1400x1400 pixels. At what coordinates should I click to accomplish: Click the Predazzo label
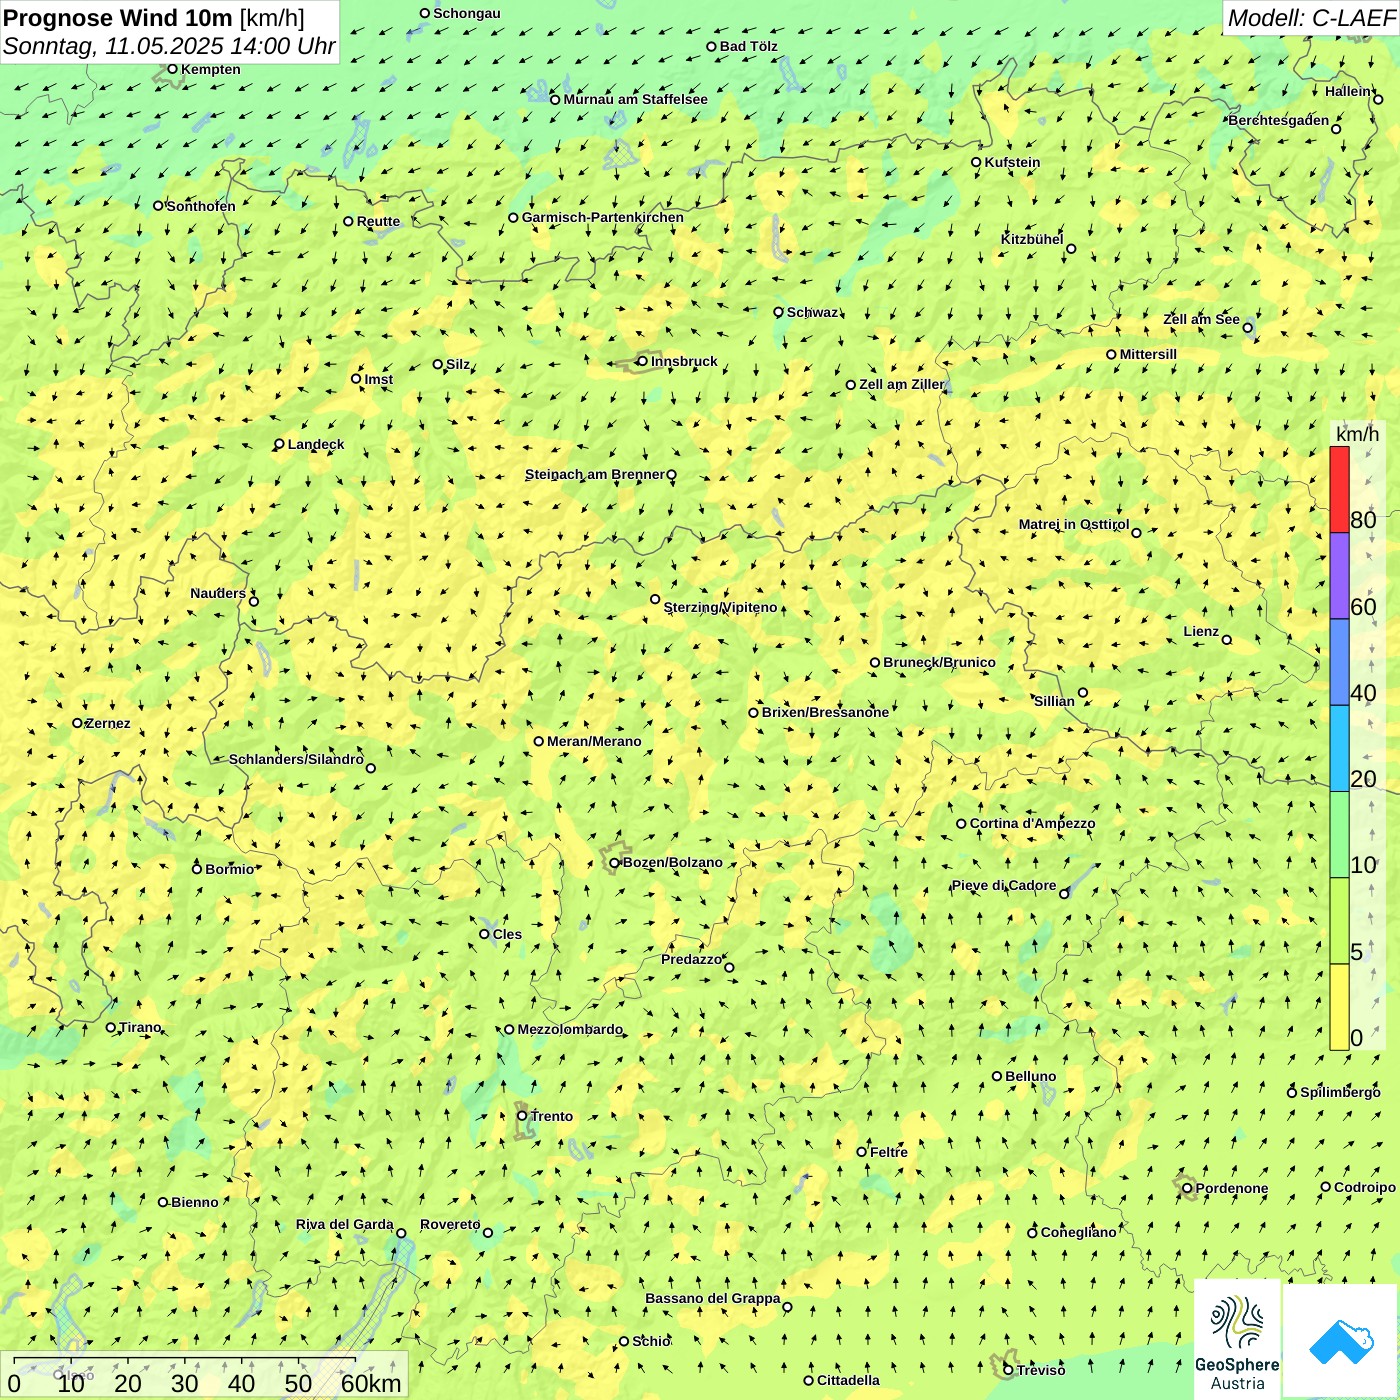691,959
